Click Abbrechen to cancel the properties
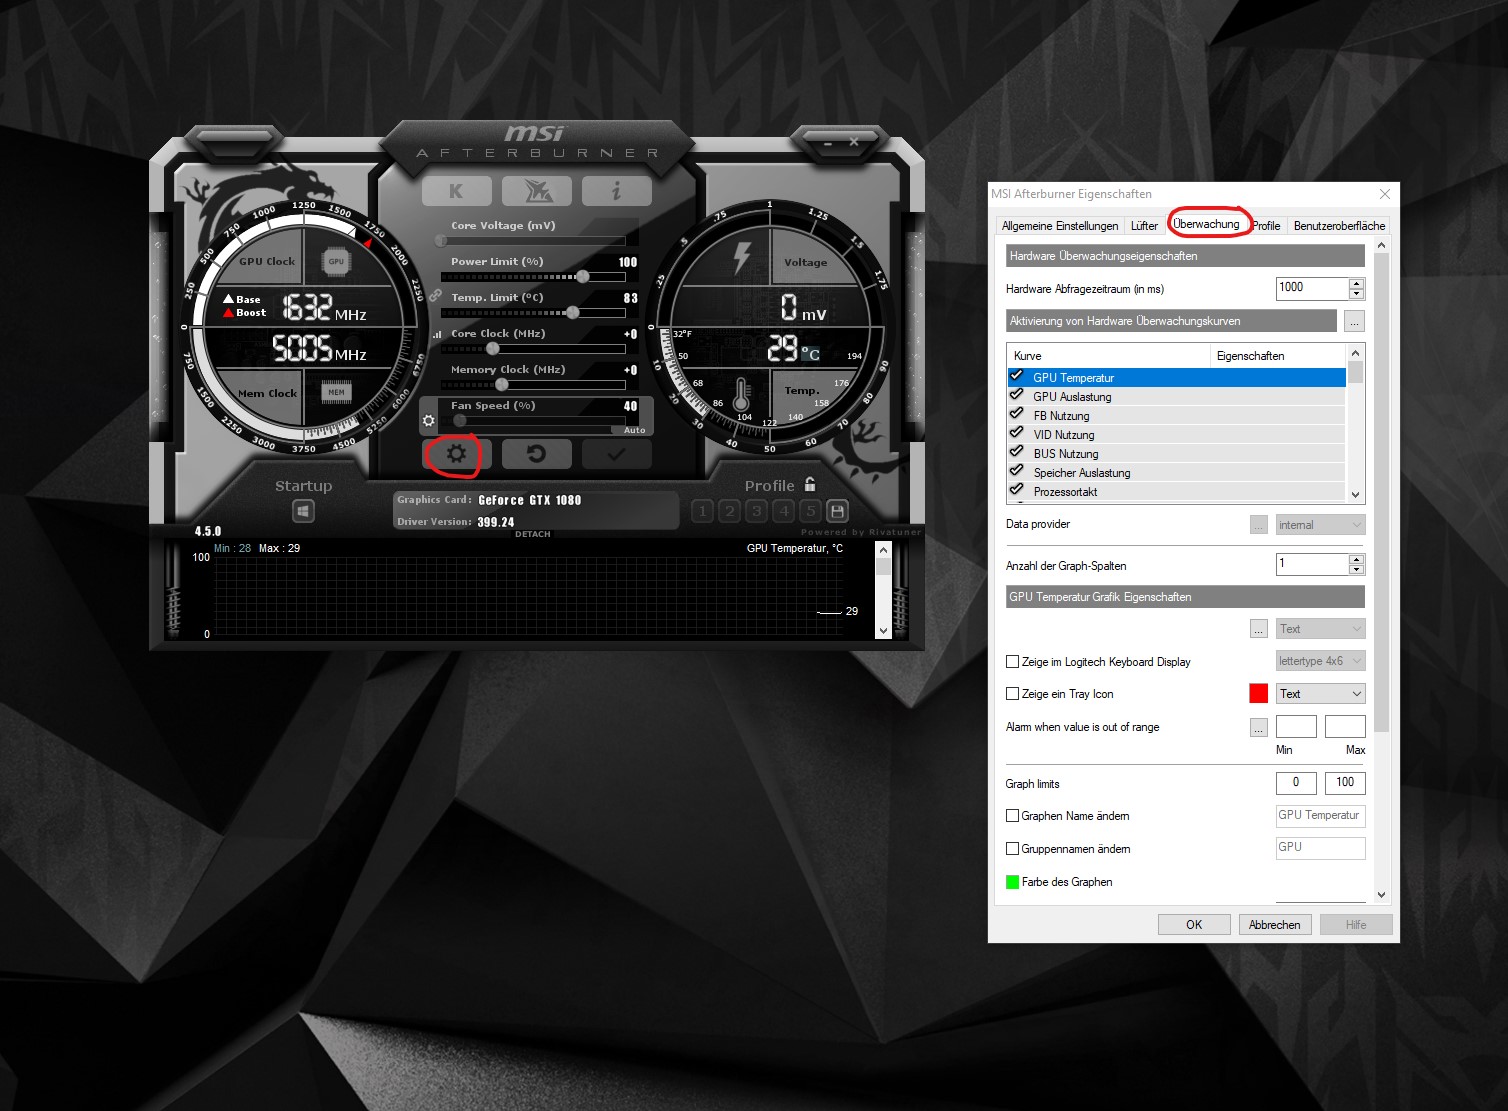This screenshot has width=1508, height=1111. (1275, 925)
